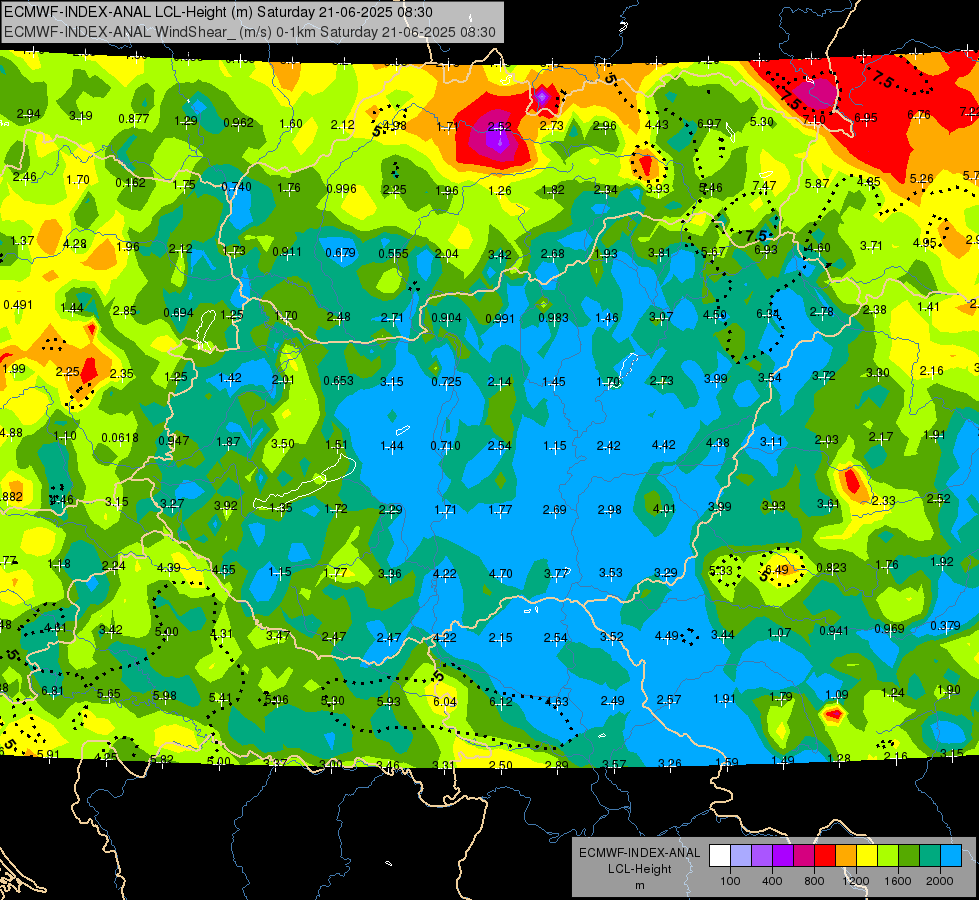The image size is (979, 900).
Task: Click the wind shear value 6.81
Action: 52,691
